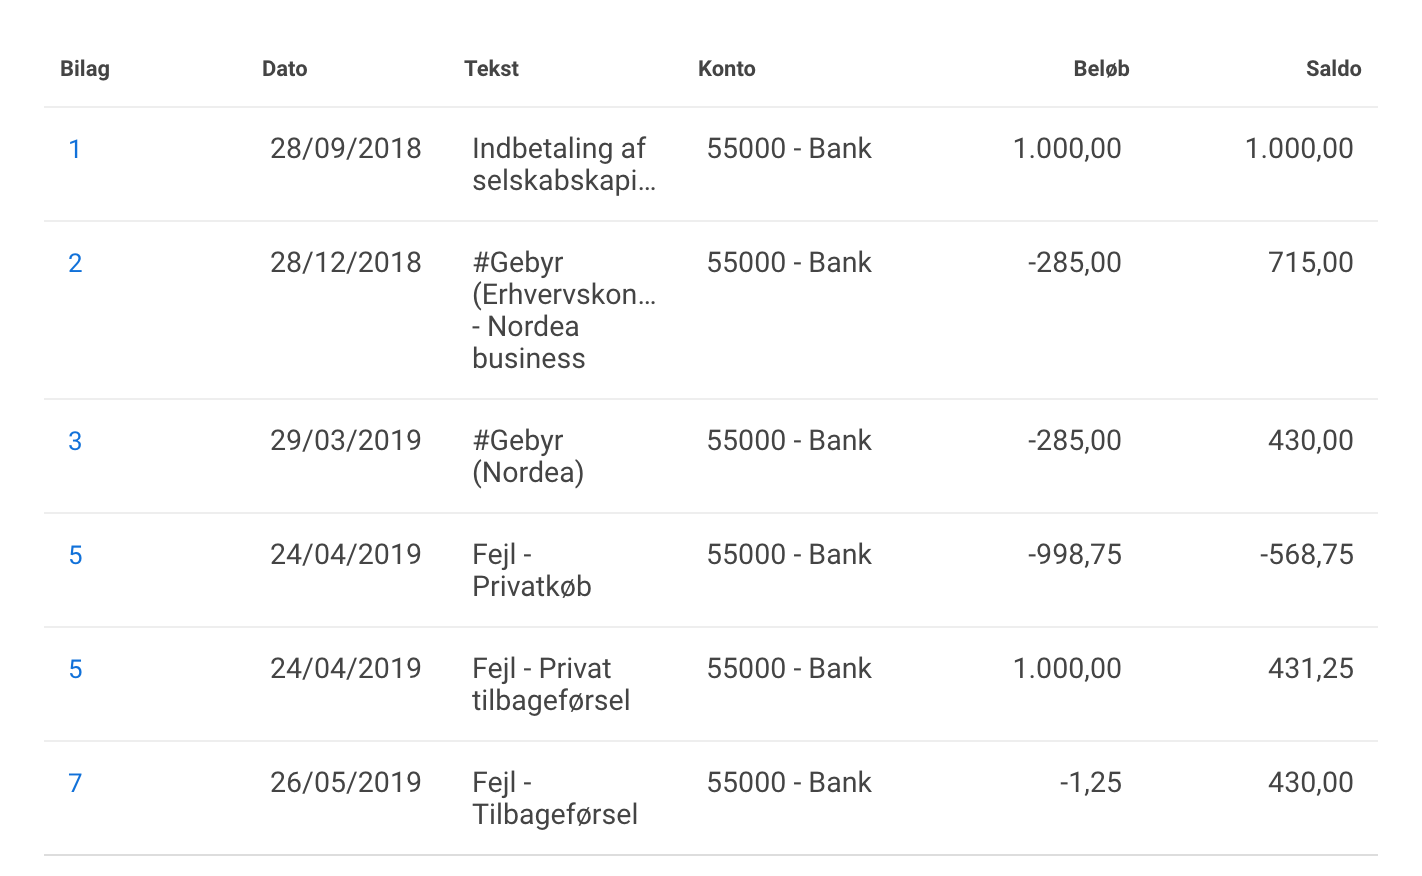This screenshot has height=876, width=1422.
Task: Select the "#Gebyr (Nordea)" text cell
Action: 528,456
